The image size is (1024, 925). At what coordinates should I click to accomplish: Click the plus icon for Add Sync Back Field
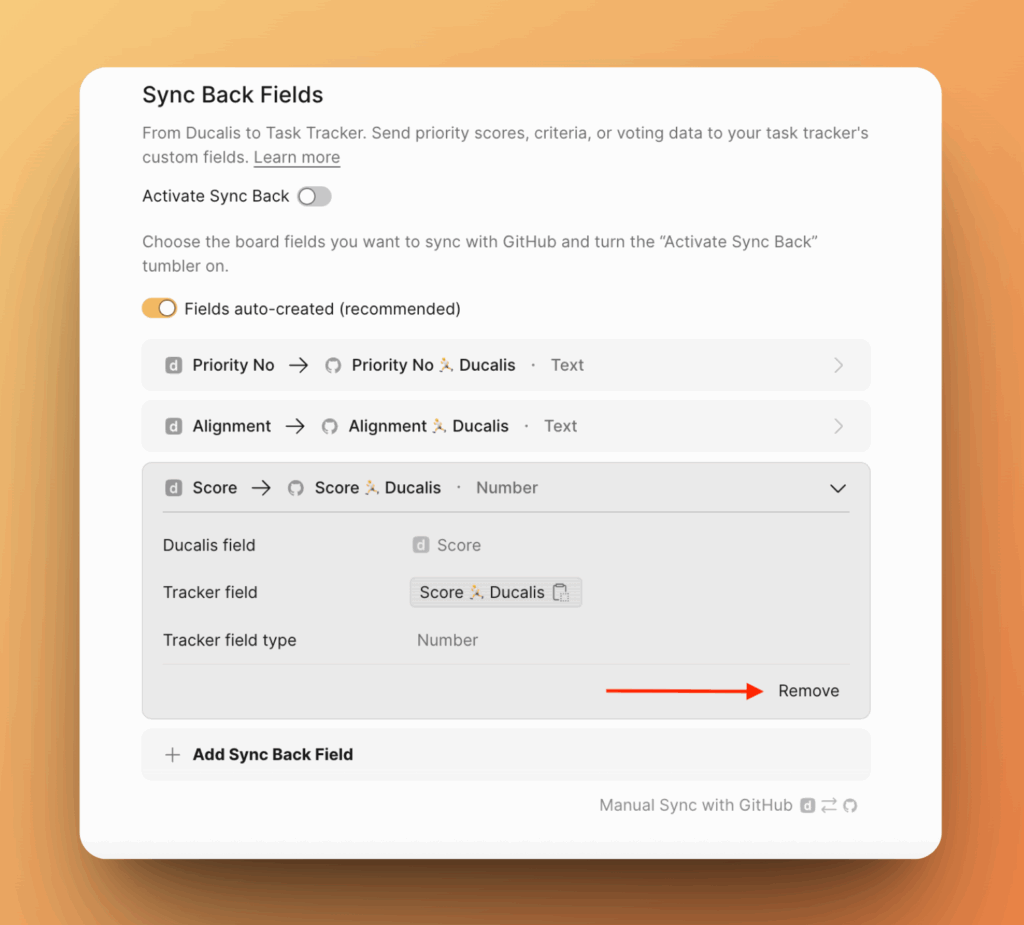tap(172, 755)
